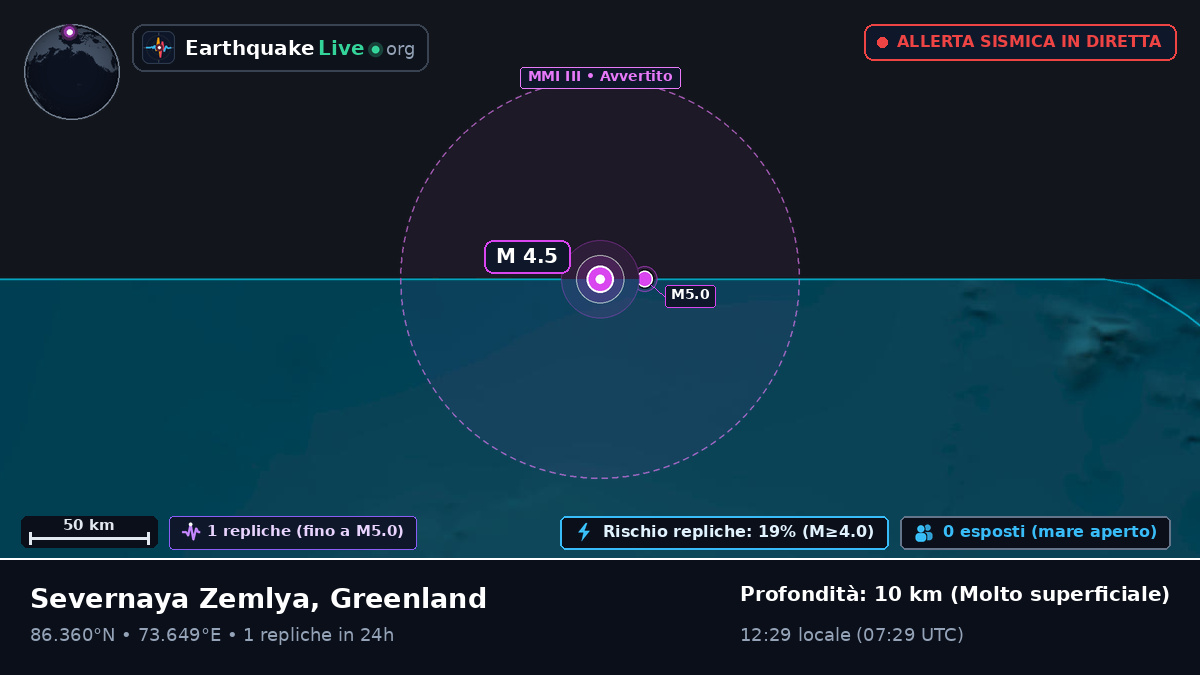The image size is (1200, 675).
Task: Click the EarthquakeLive compass logo icon
Action: (159, 48)
